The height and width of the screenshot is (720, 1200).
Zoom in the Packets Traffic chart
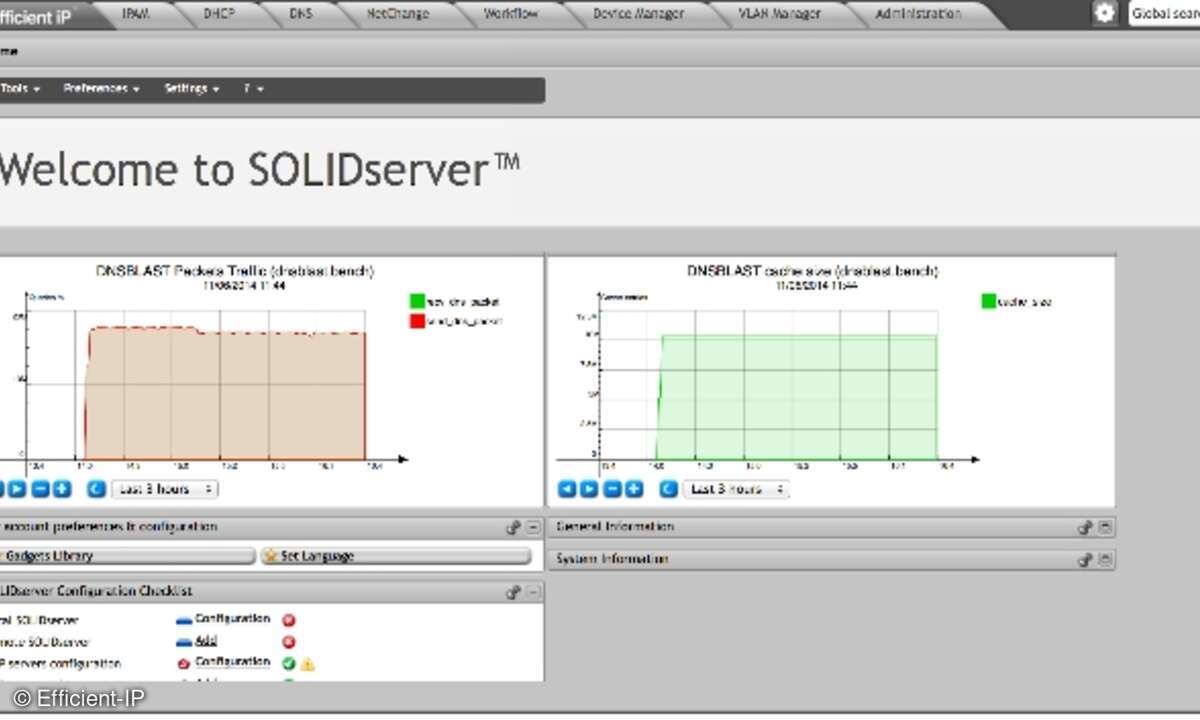click(62, 489)
